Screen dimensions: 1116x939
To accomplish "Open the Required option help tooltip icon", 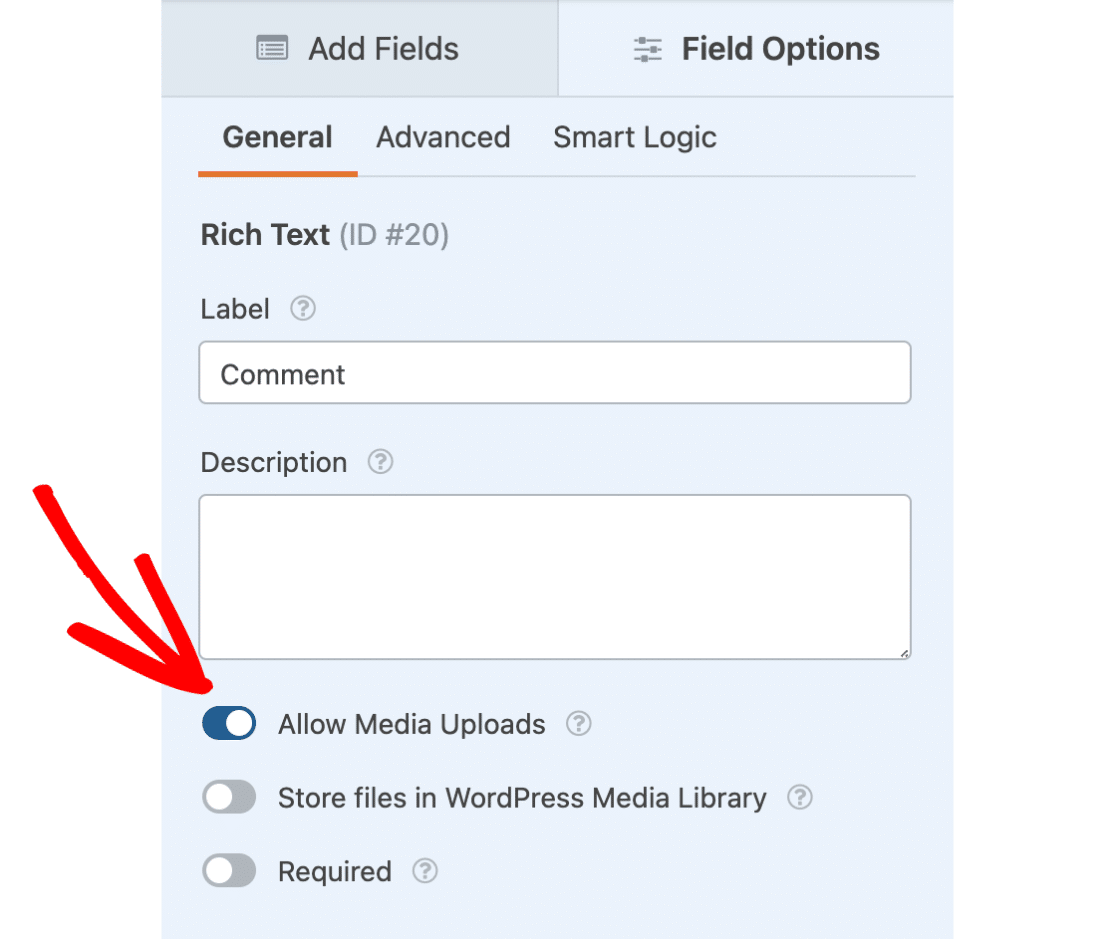I will tap(425, 872).
